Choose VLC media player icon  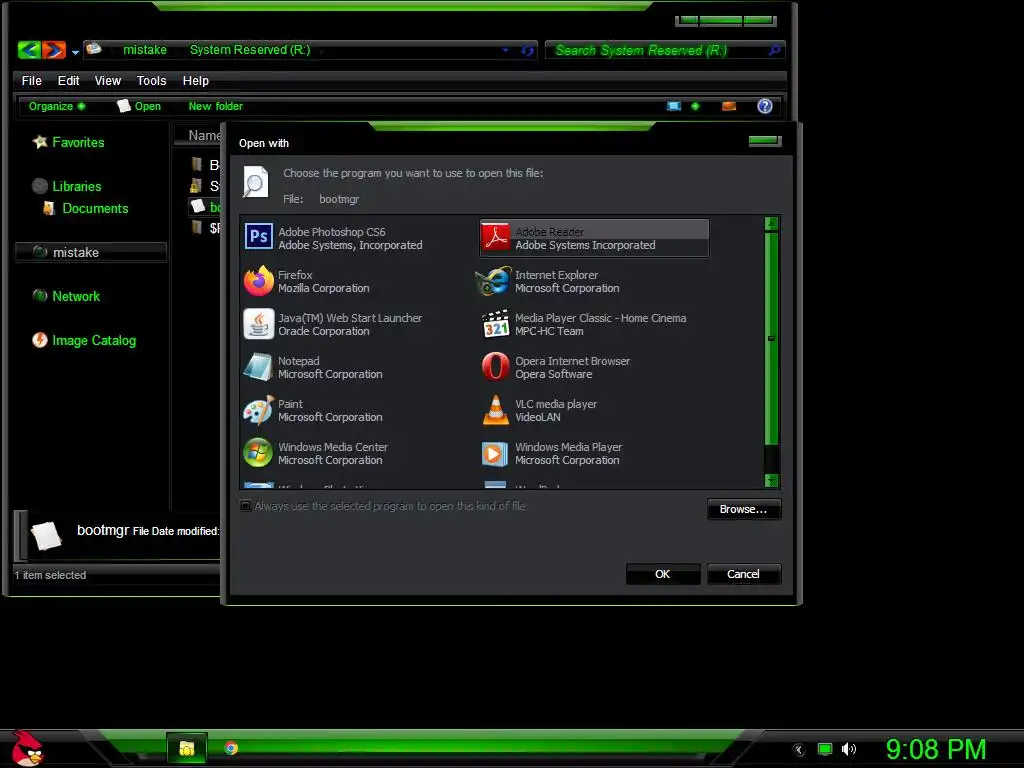[496, 410]
